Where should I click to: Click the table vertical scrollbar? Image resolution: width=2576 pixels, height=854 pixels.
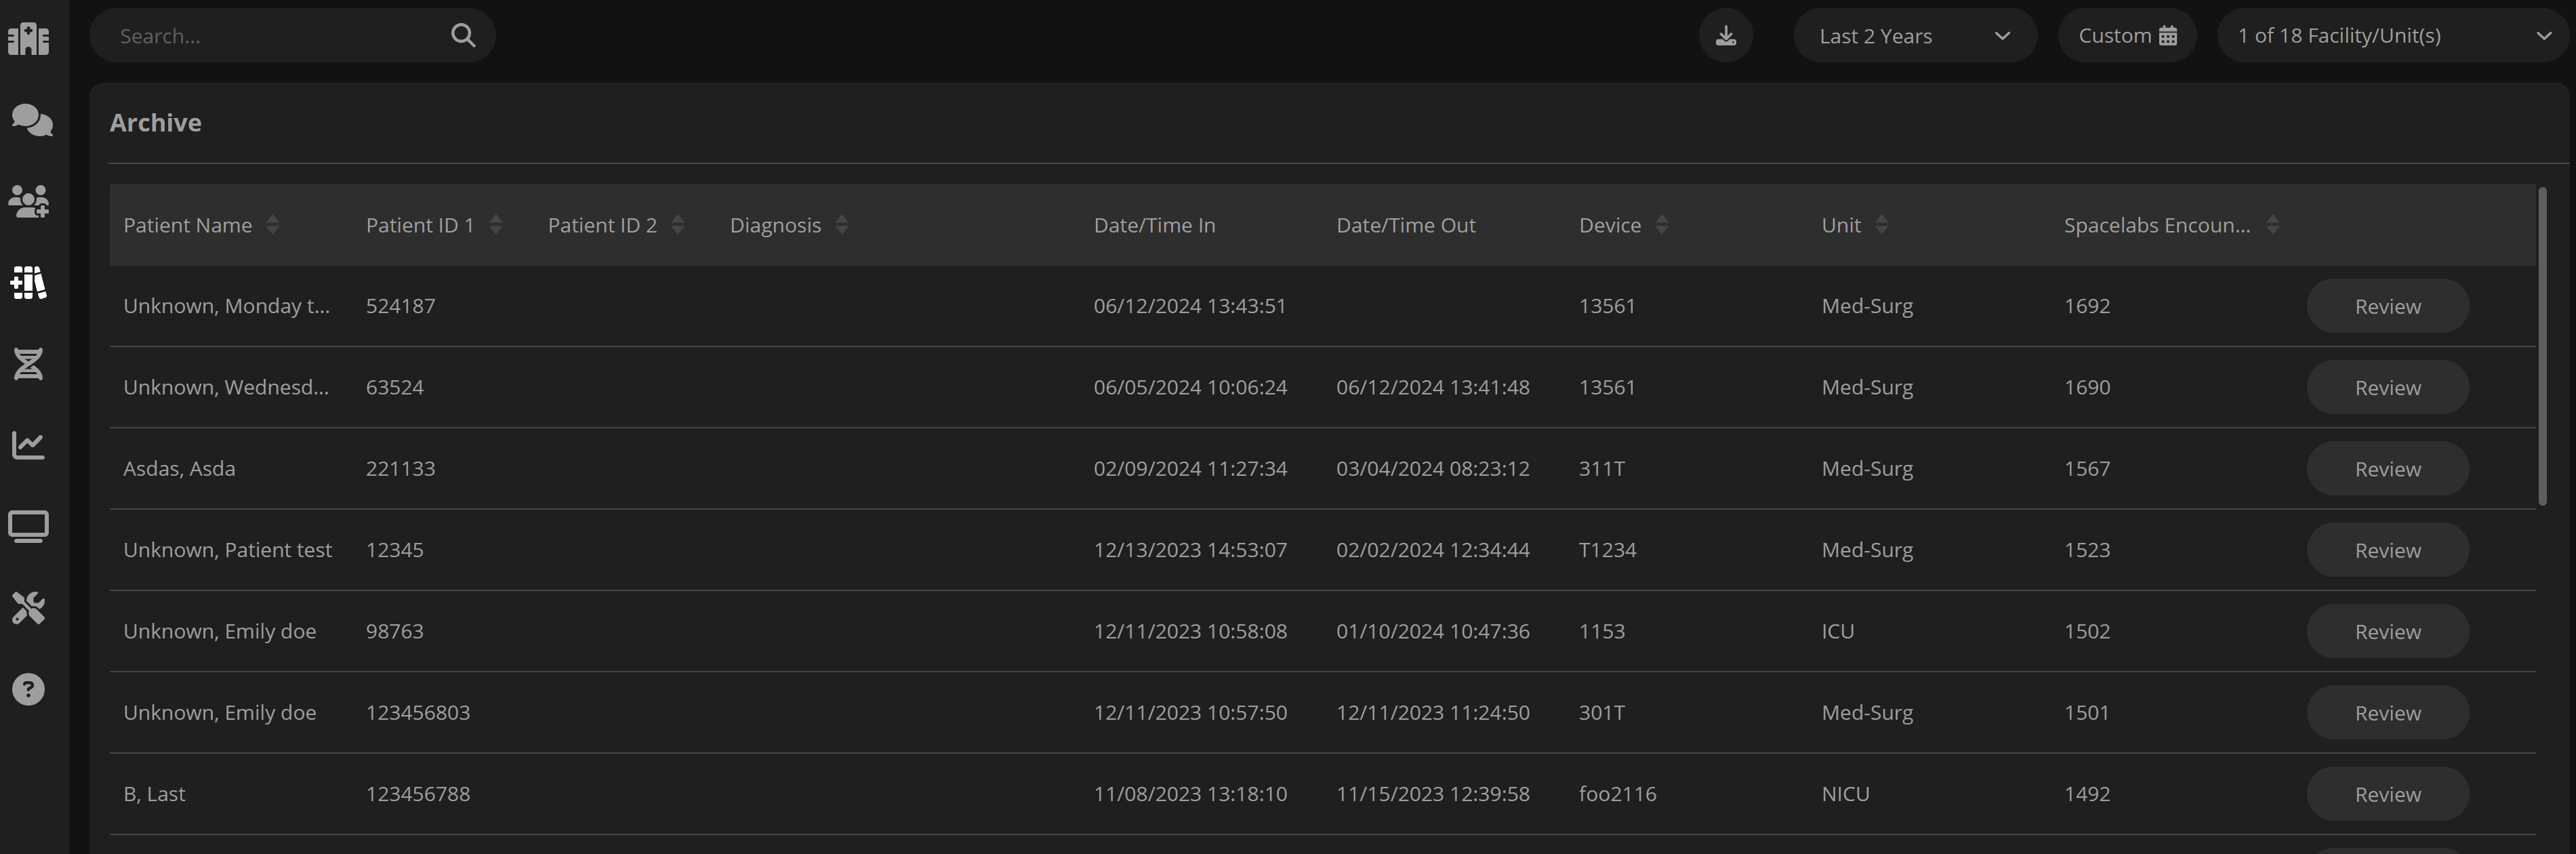2542,346
